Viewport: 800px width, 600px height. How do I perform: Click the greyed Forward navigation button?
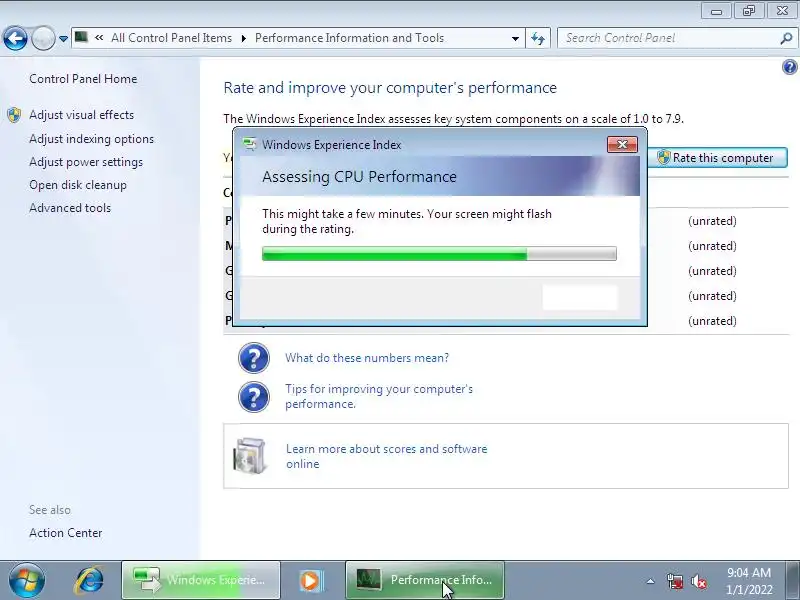[43, 38]
